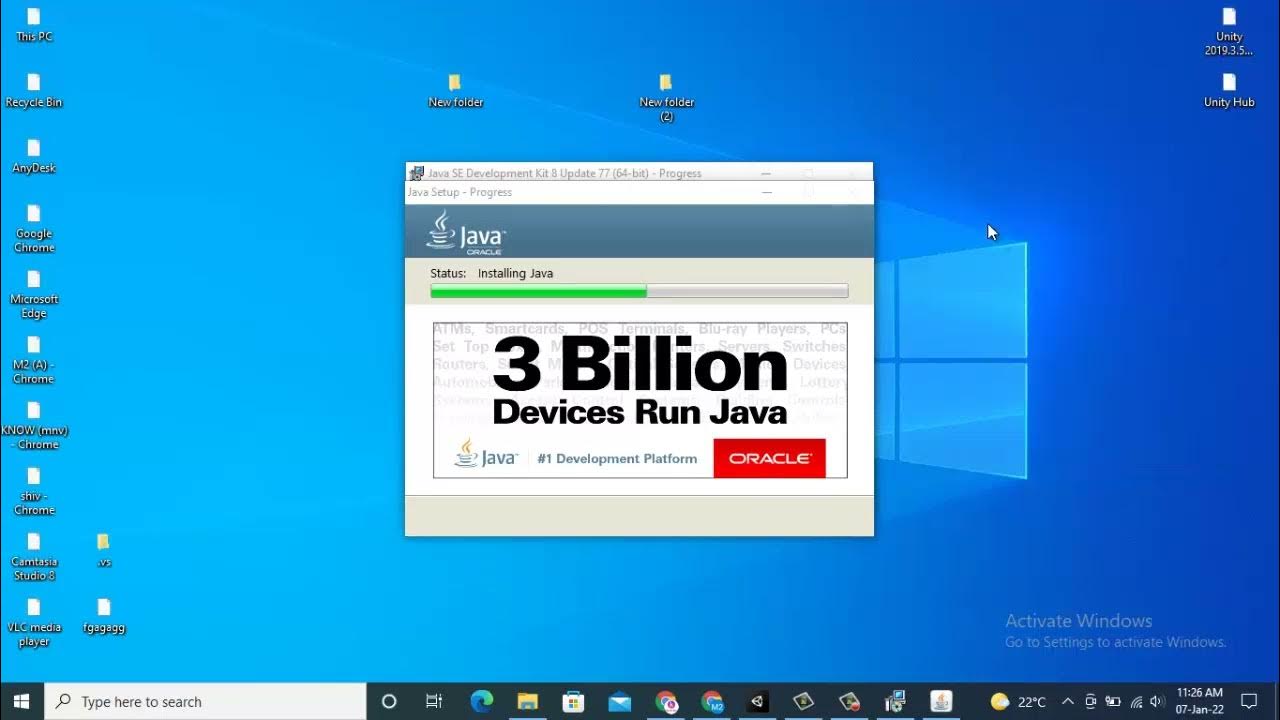This screenshot has width=1280, height=720.
Task: Select the M2 (A) - Chrome shortcut
Action: pos(34,360)
